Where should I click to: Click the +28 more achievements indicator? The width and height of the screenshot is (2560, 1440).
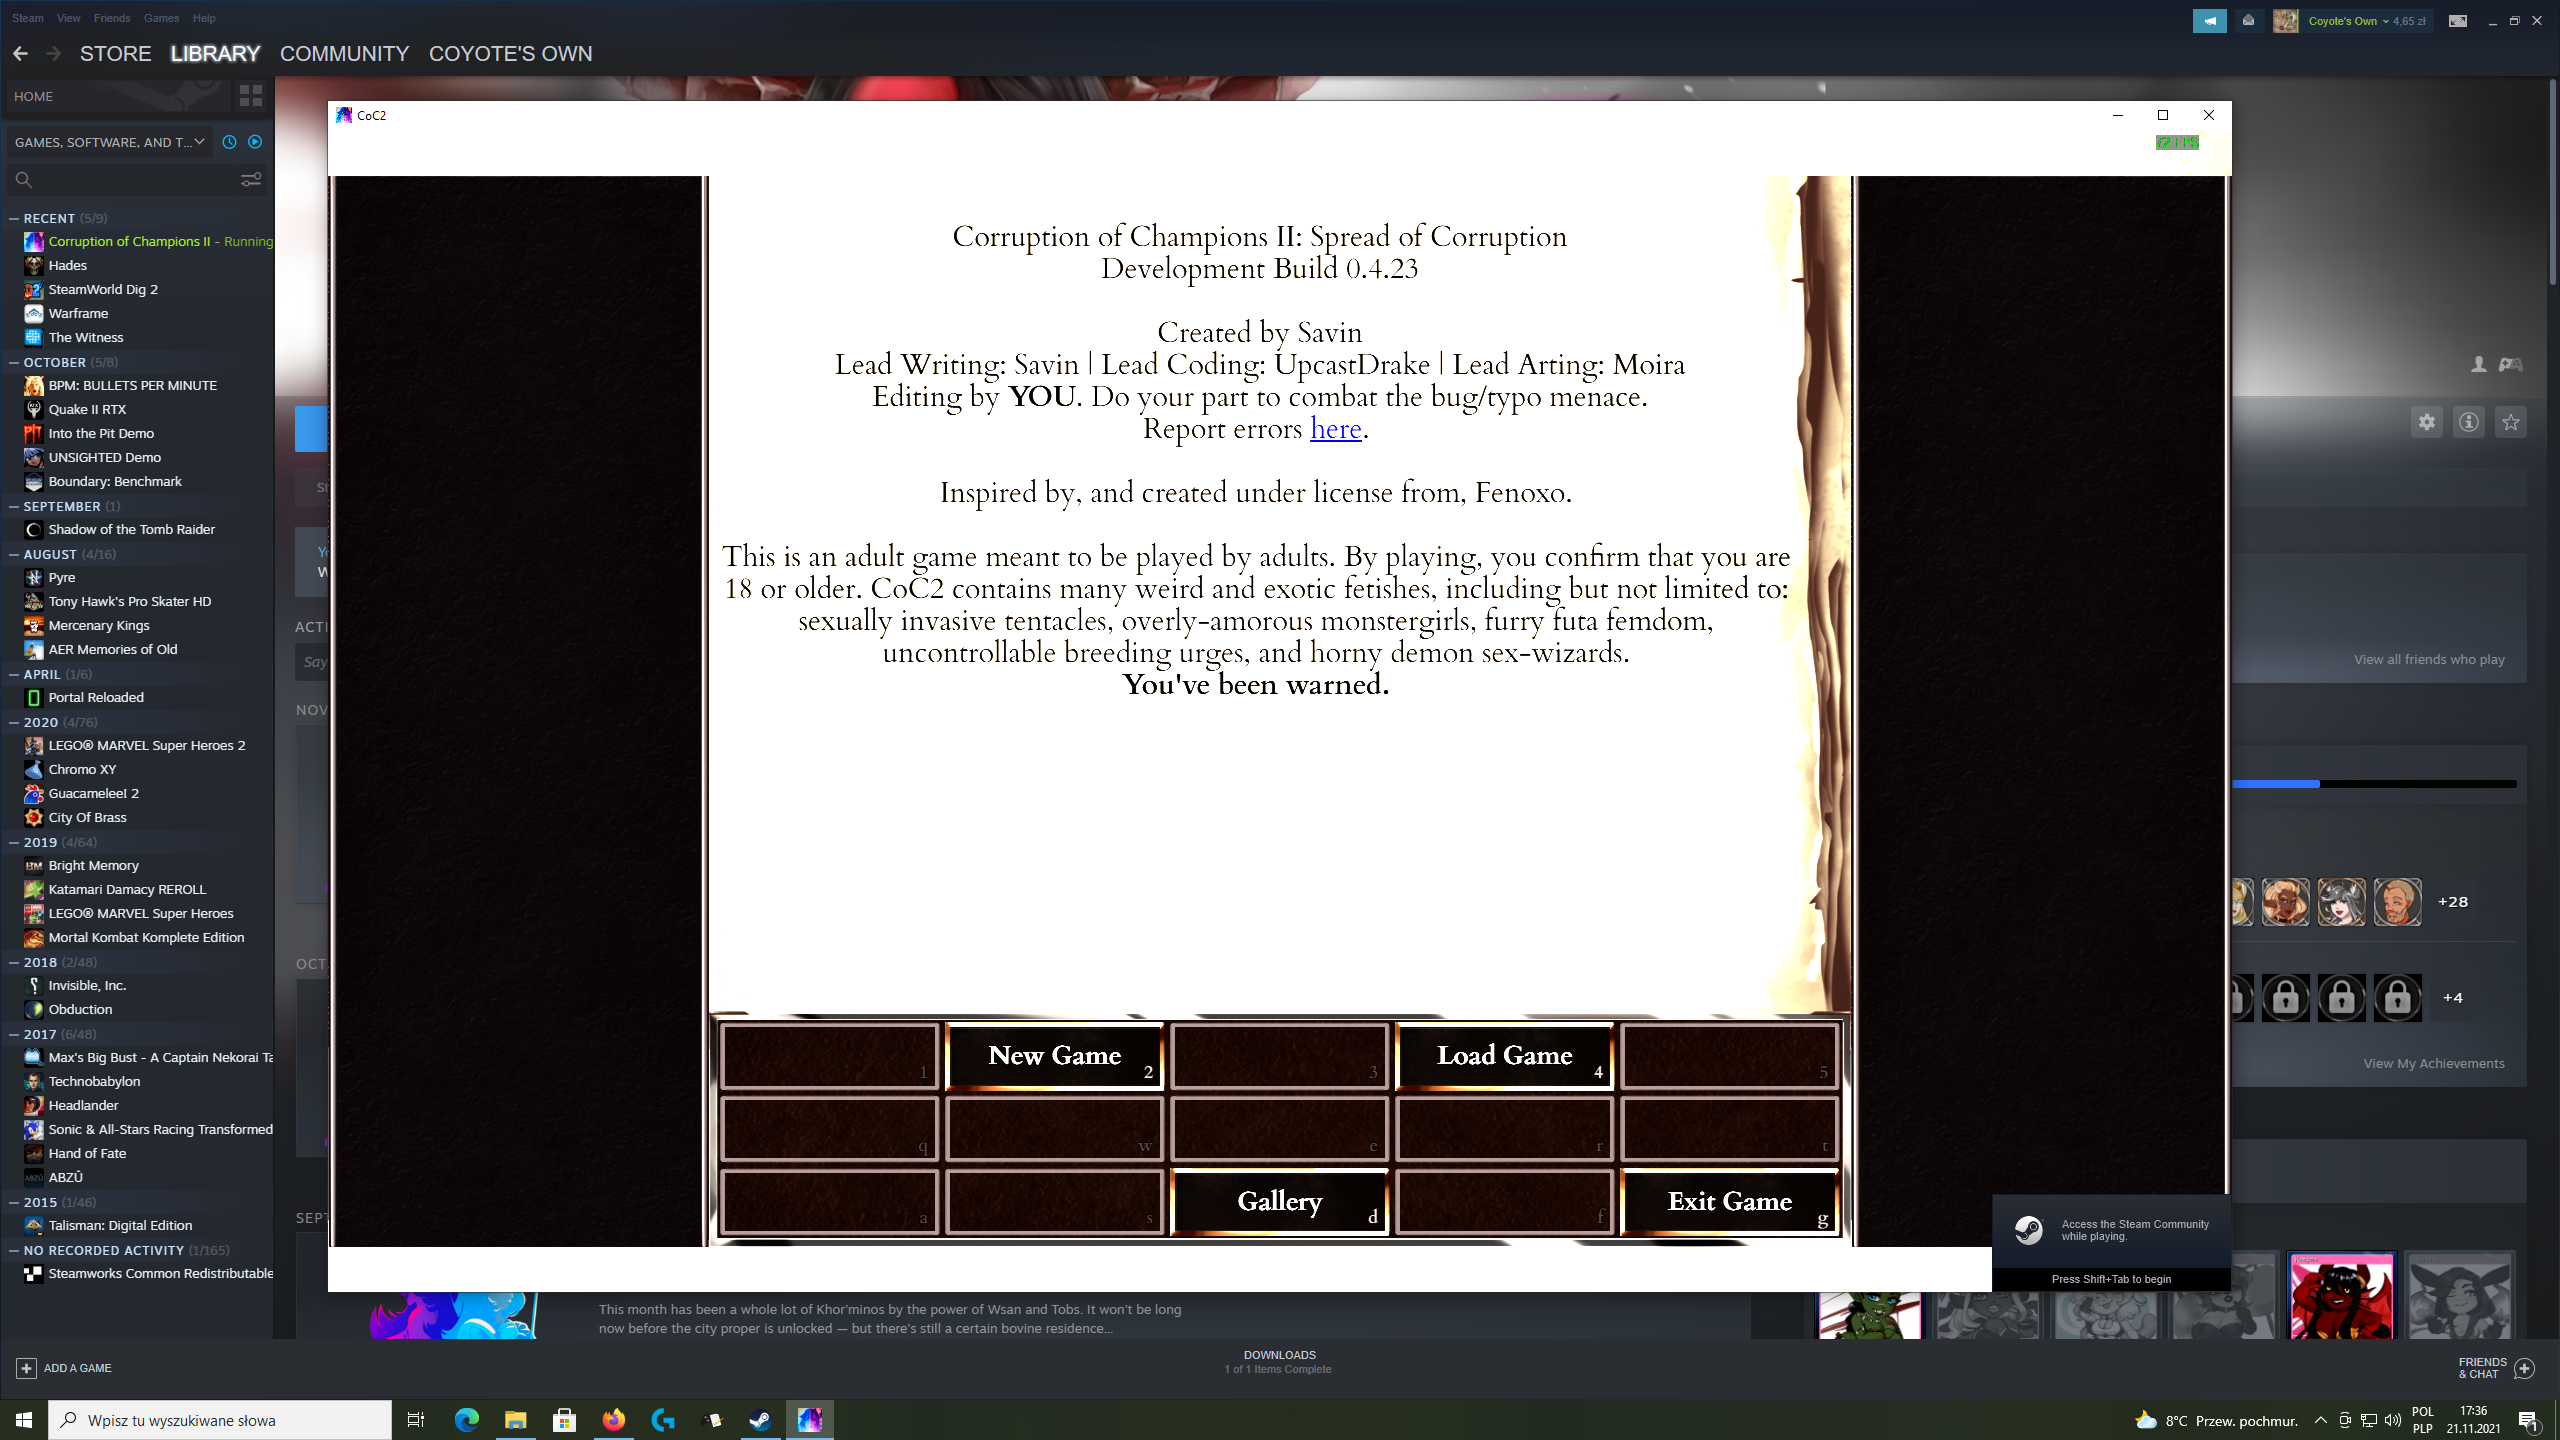click(x=2453, y=902)
